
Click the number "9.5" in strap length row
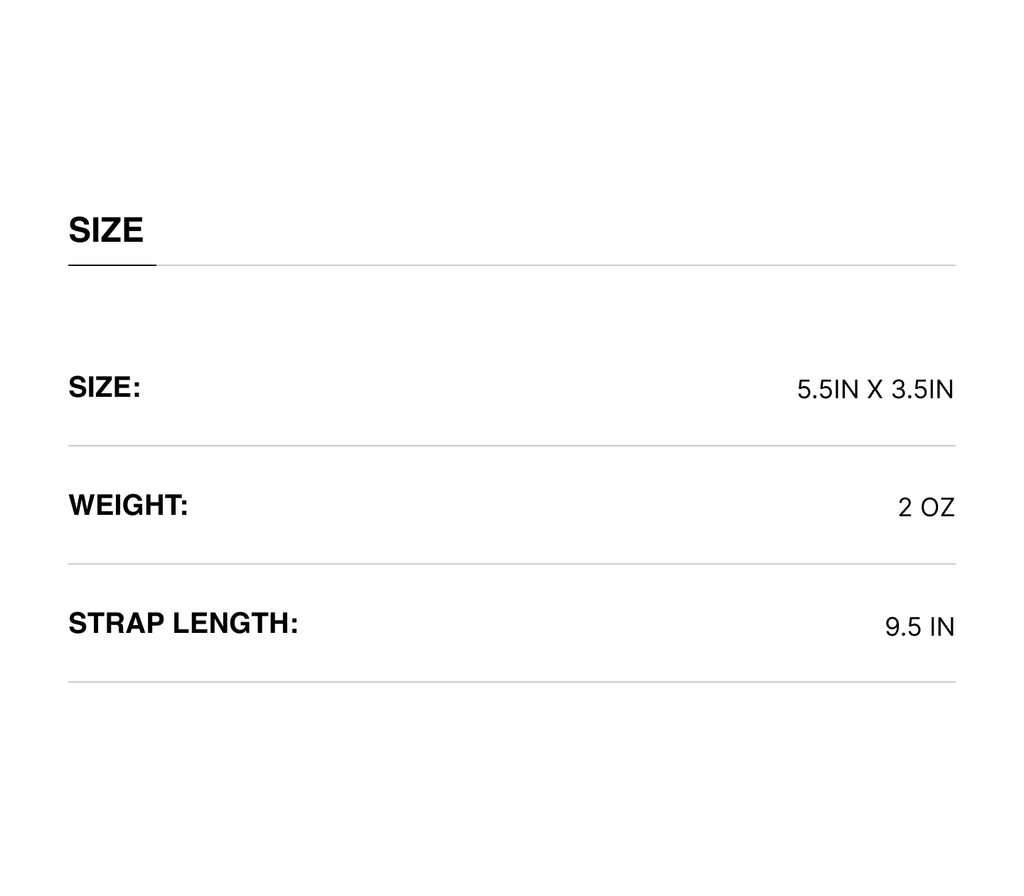tap(903, 628)
